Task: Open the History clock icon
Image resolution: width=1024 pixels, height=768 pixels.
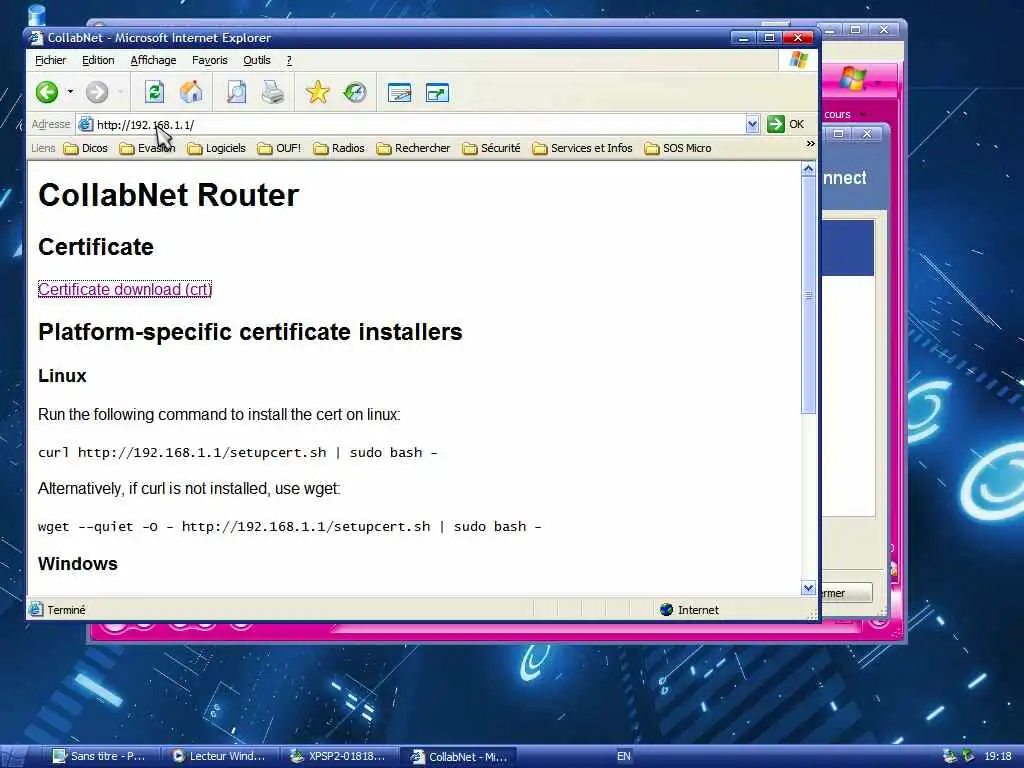Action: (355, 92)
